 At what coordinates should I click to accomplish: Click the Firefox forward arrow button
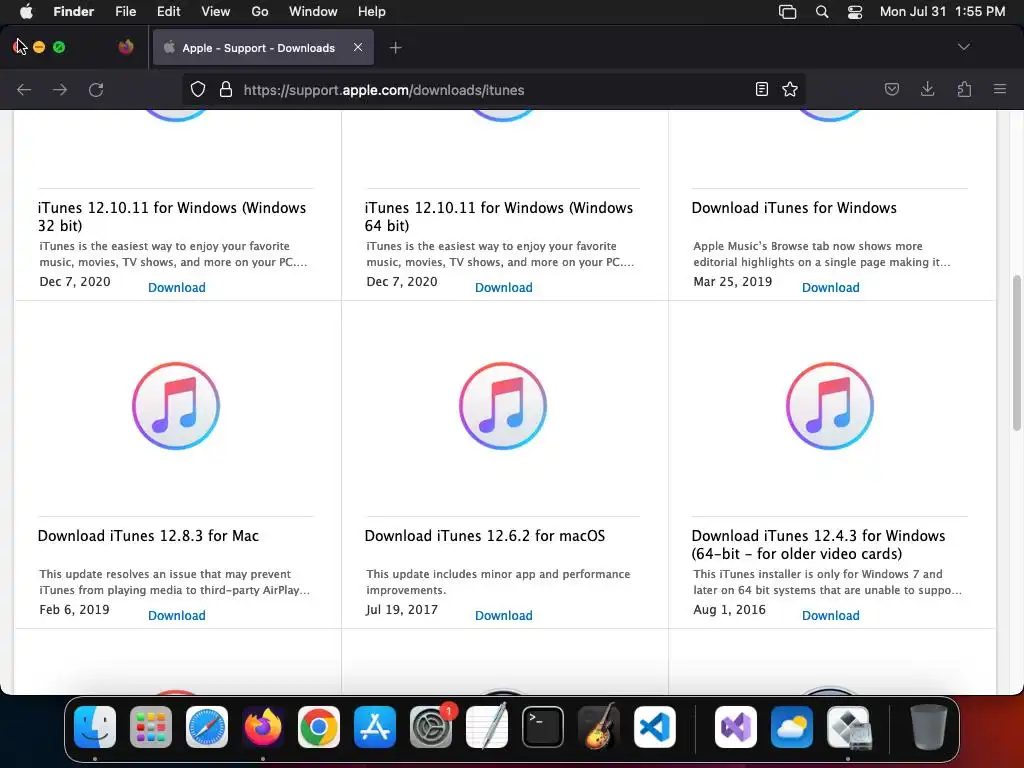(x=60, y=89)
